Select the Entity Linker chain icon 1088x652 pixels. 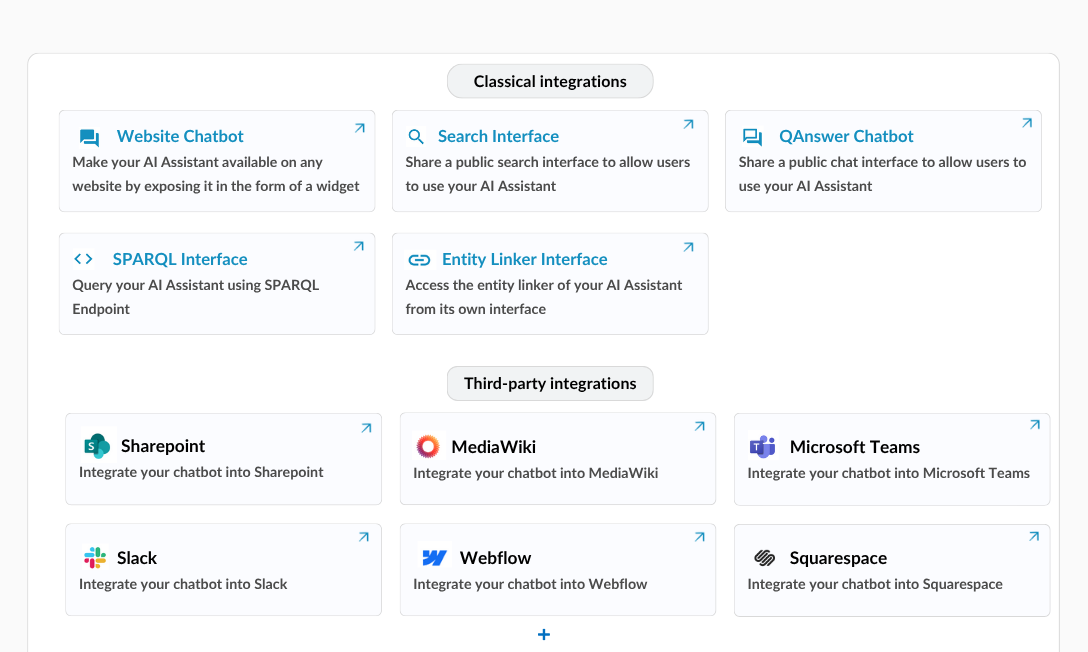tap(418, 258)
